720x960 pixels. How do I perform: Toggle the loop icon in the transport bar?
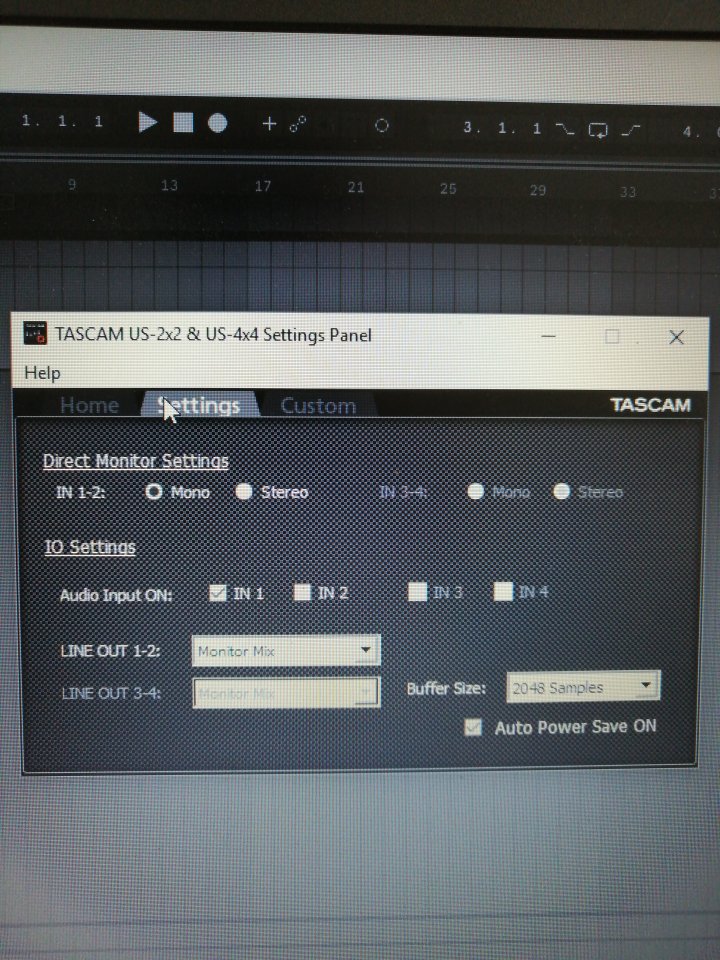[x=598, y=130]
